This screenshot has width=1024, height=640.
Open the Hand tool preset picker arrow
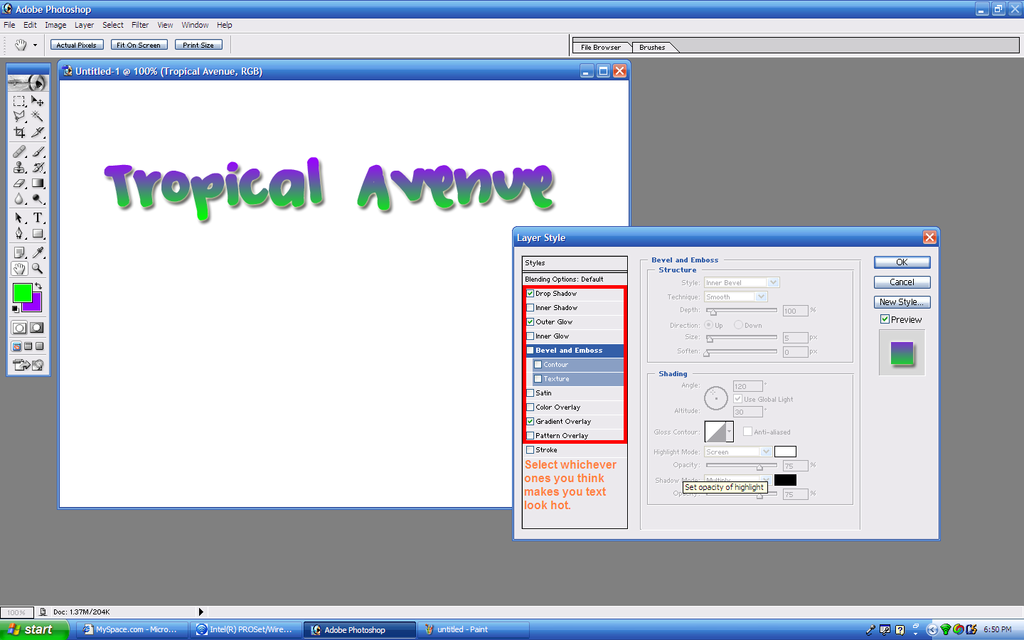(35, 45)
